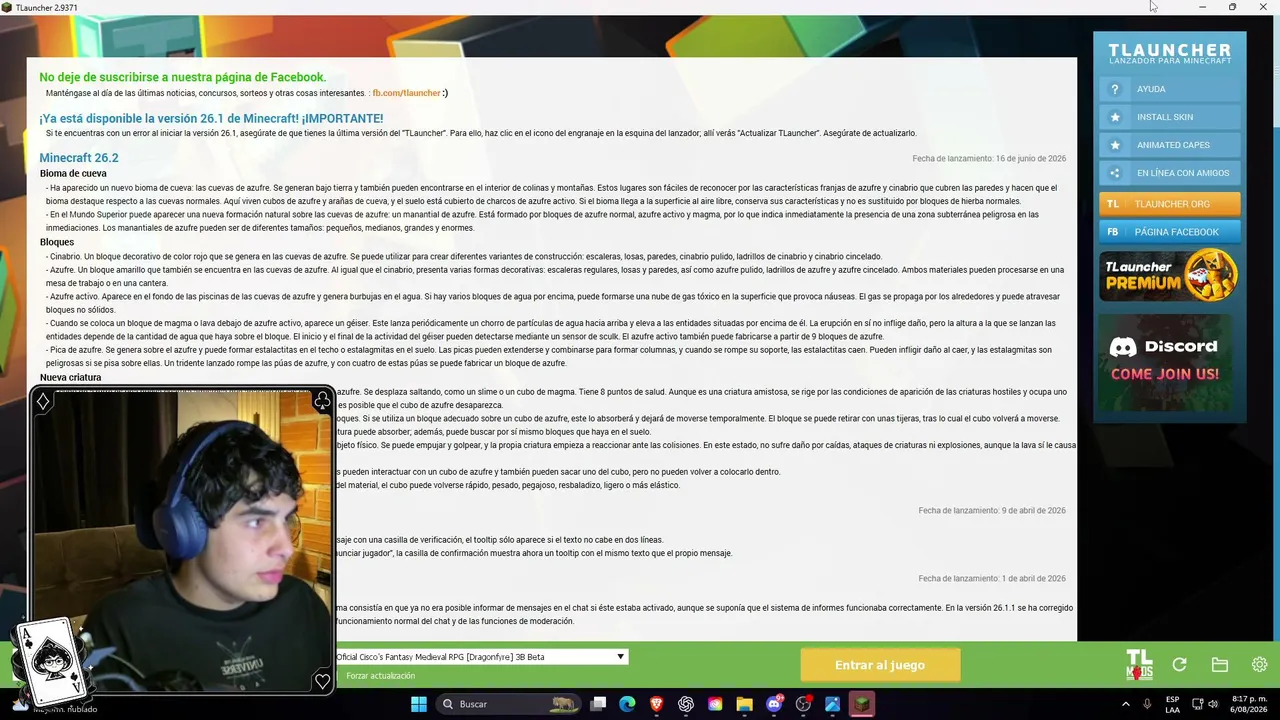Screen dimensions: 1280x720
Task: Open the TL Mods modpack manager
Action: (1139, 665)
